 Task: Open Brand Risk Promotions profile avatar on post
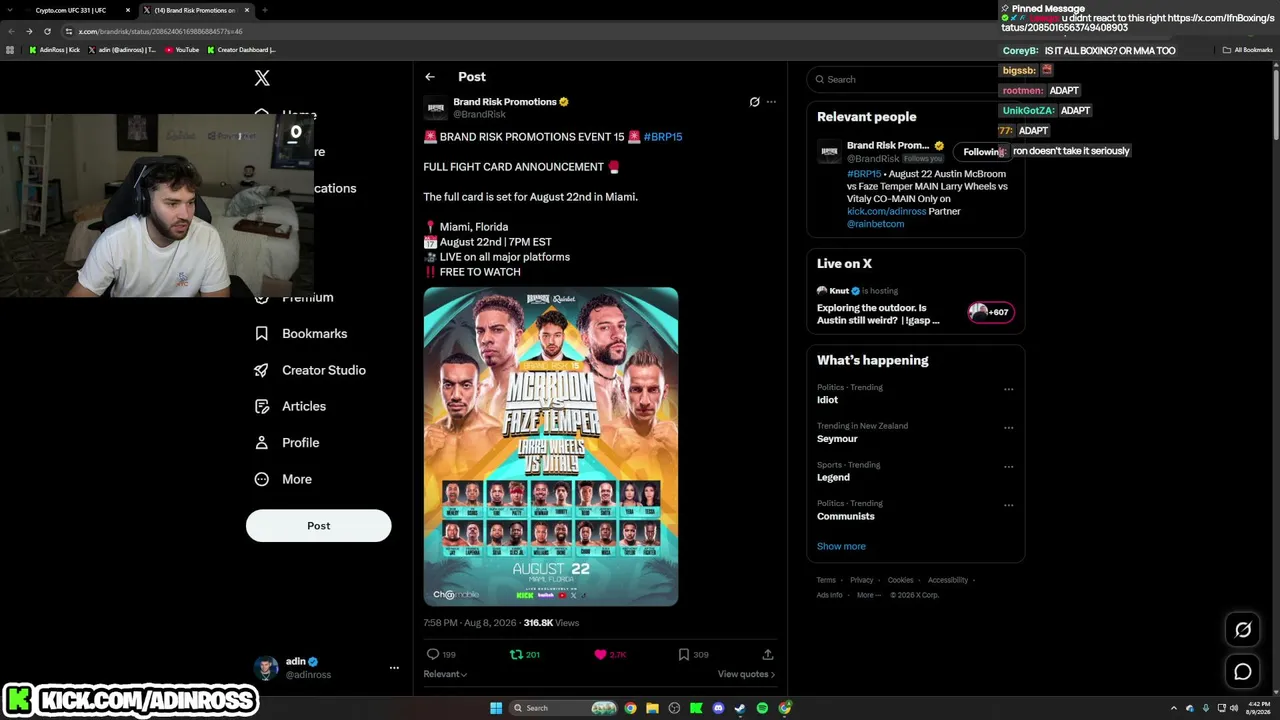click(436, 108)
